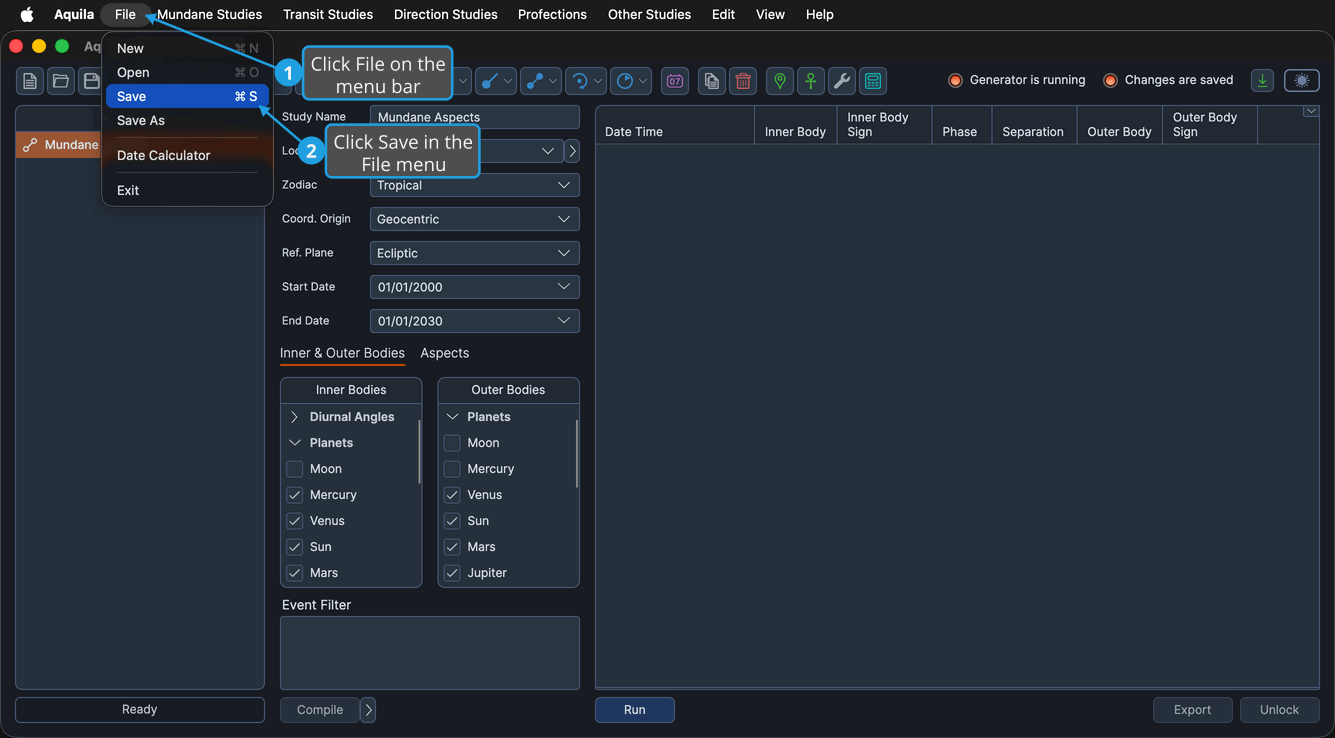Click the new document toolbar icon
The width and height of the screenshot is (1335, 738).
[30, 81]
